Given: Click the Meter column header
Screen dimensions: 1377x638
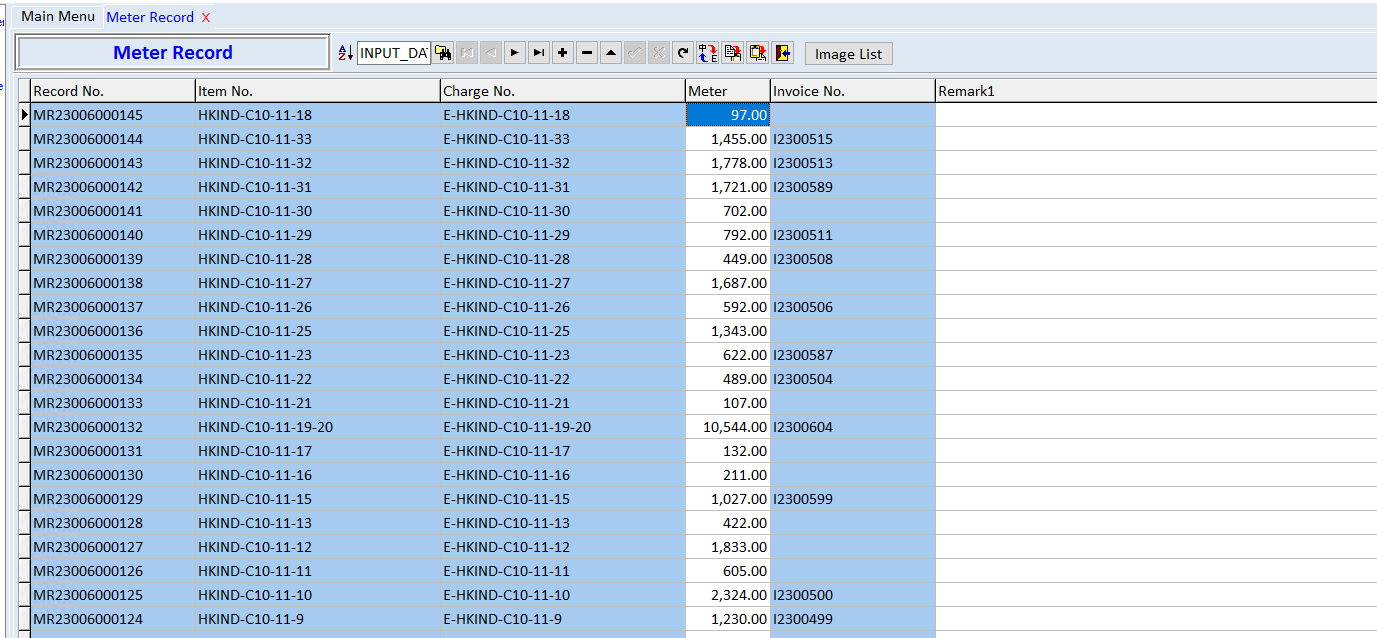Looking at the screenshot, I should click(x=727, y=91).
